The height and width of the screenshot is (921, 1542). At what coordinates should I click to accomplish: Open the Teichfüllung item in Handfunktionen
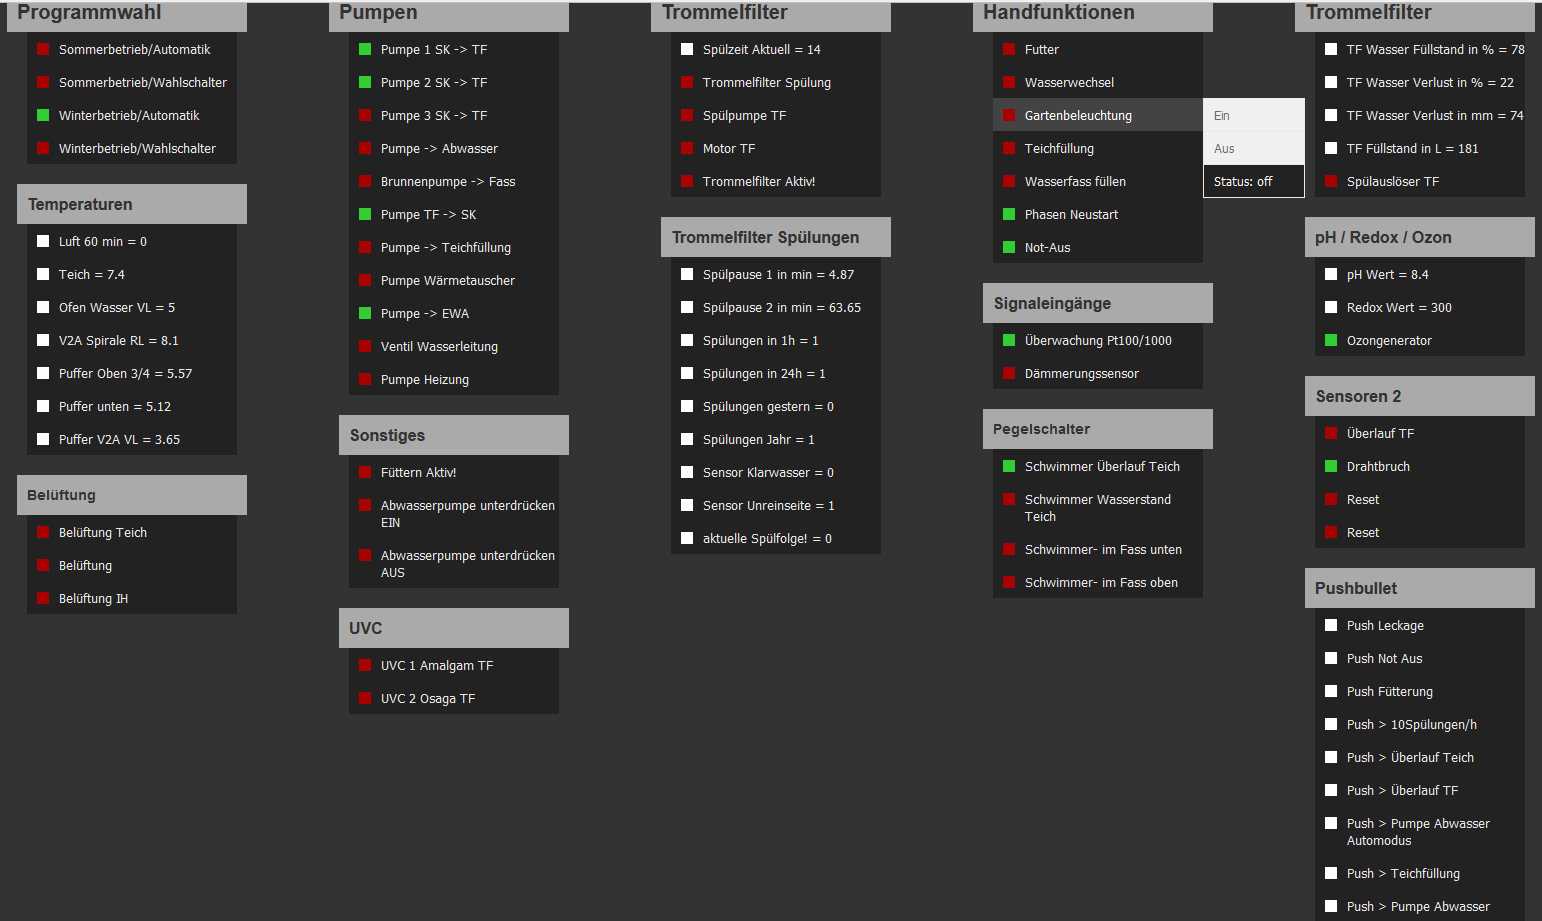pyautogui.click(x=1059, y=149)
